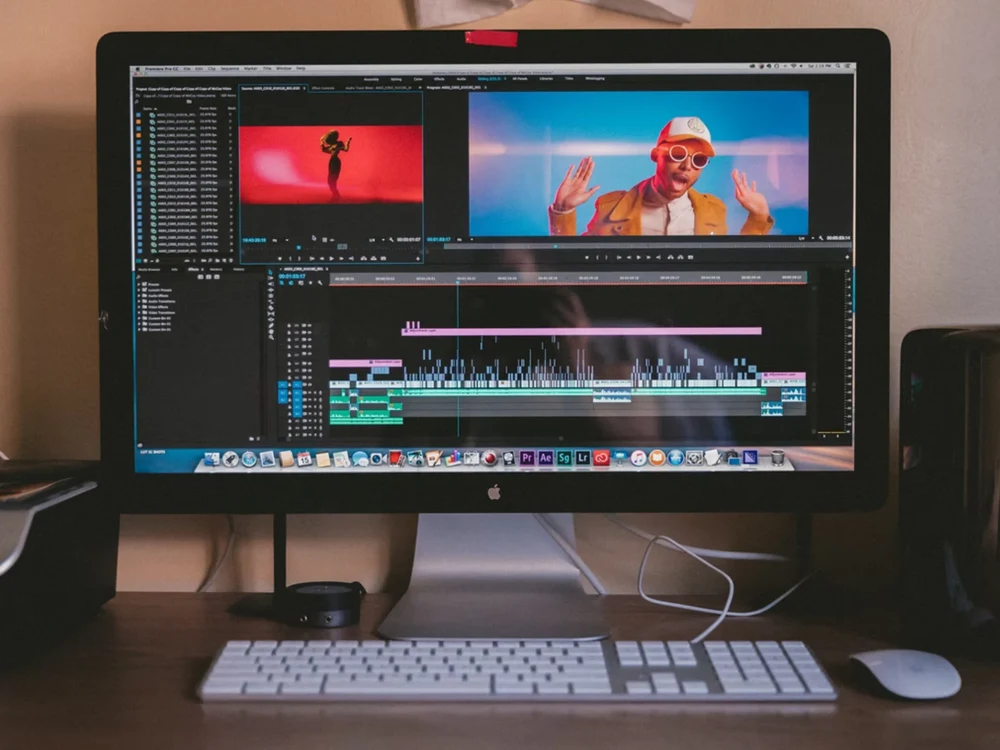Click the Program monitor time ruler bar
Viewport: 1000px width, 750px height.
[648, 246]
